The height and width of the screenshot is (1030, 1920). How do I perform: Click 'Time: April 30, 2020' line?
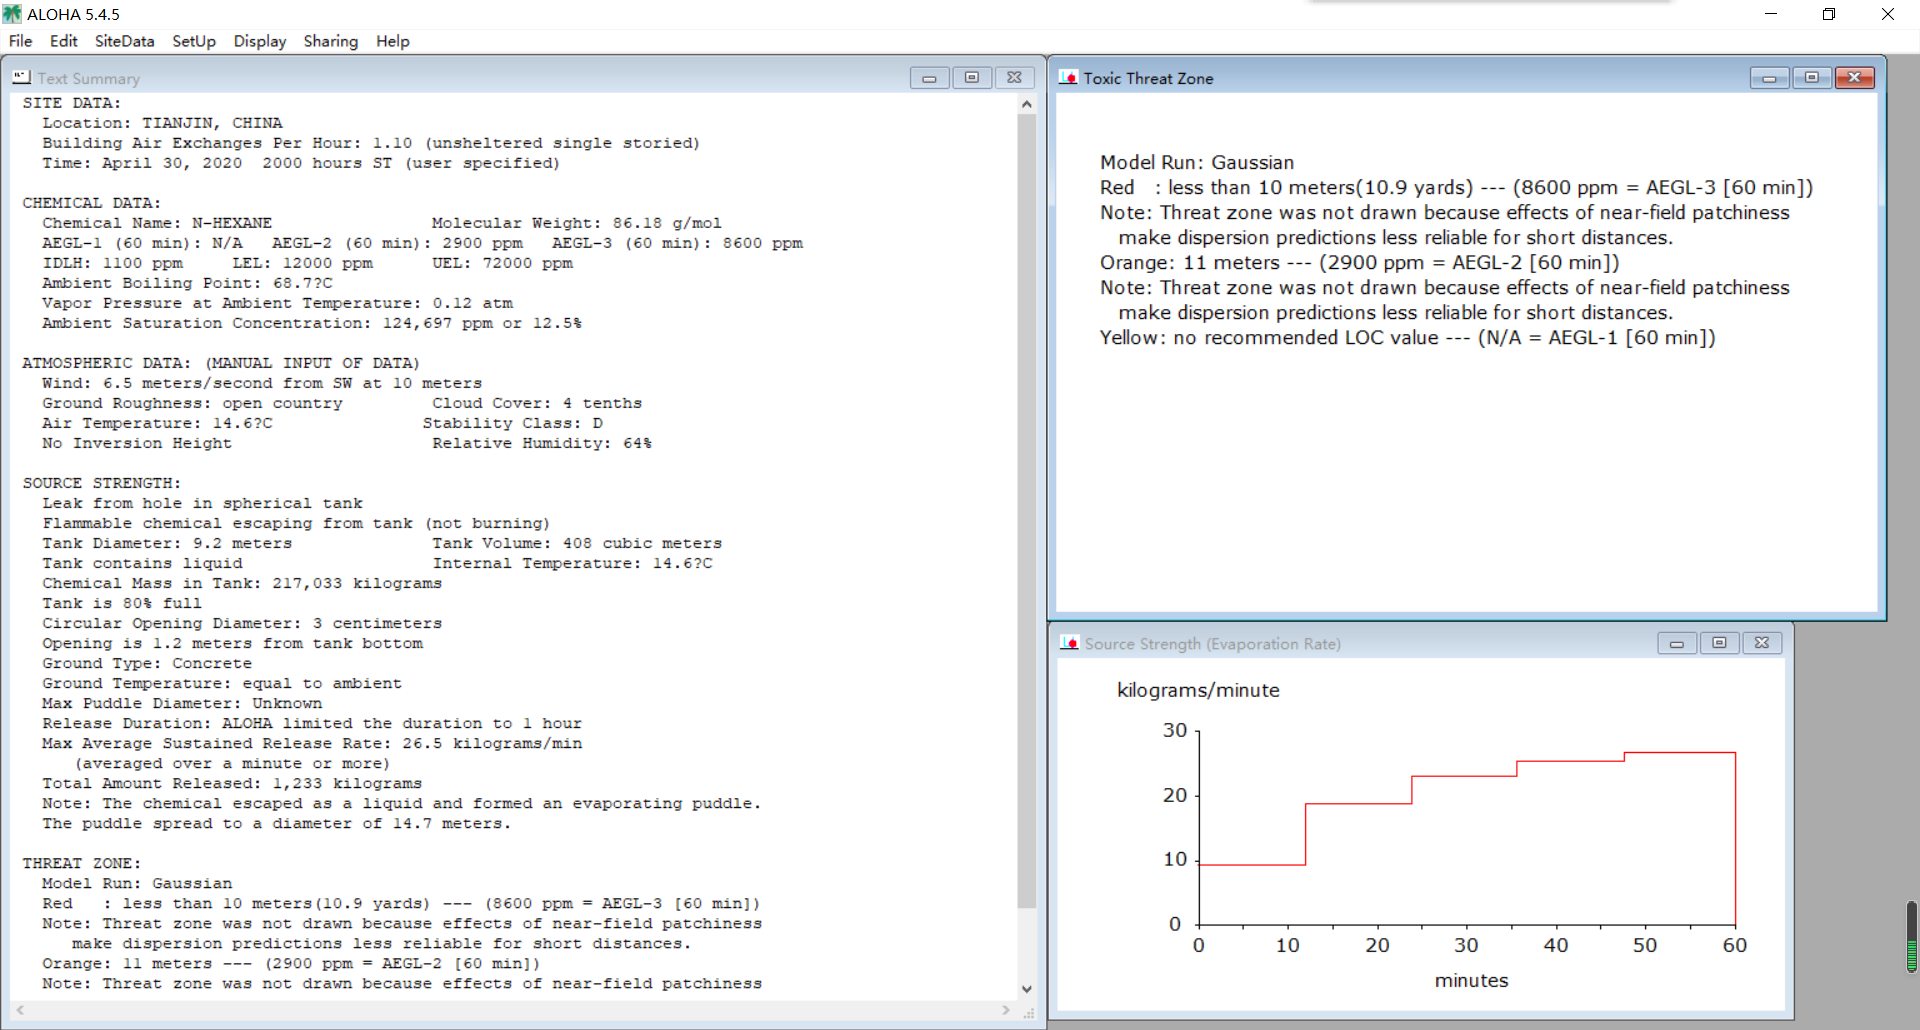301,163
